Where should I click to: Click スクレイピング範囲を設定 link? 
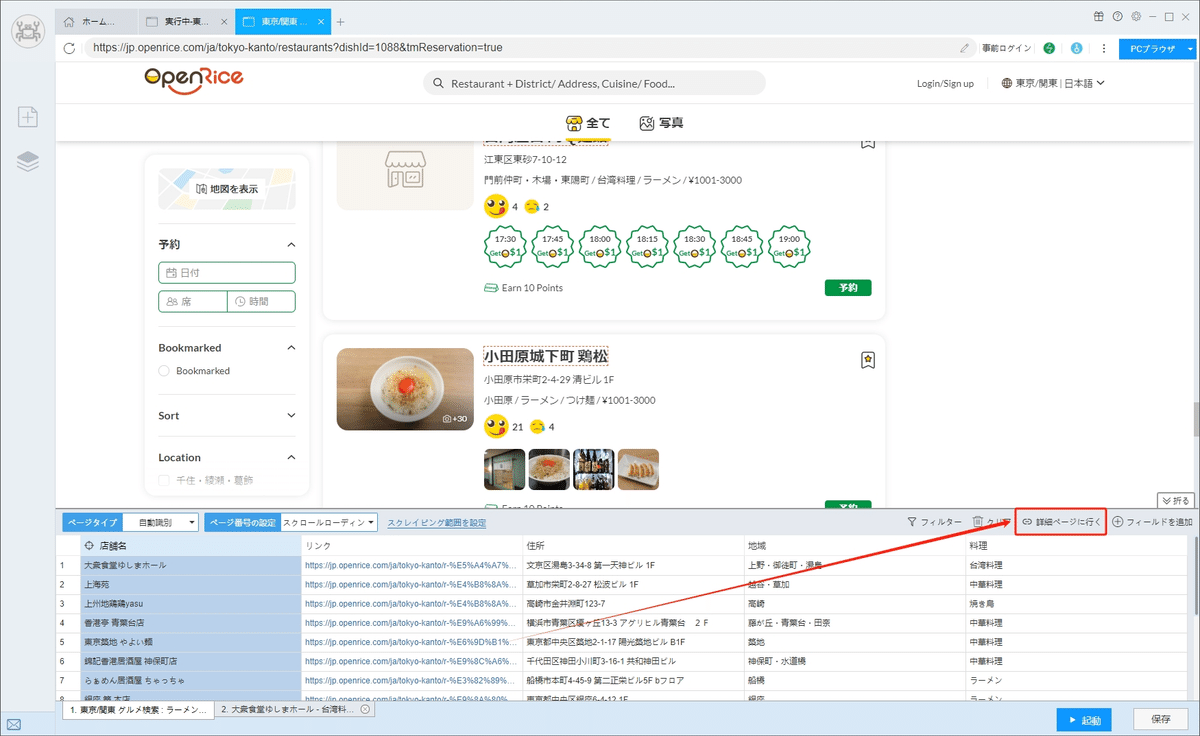[x=437, y=522]
